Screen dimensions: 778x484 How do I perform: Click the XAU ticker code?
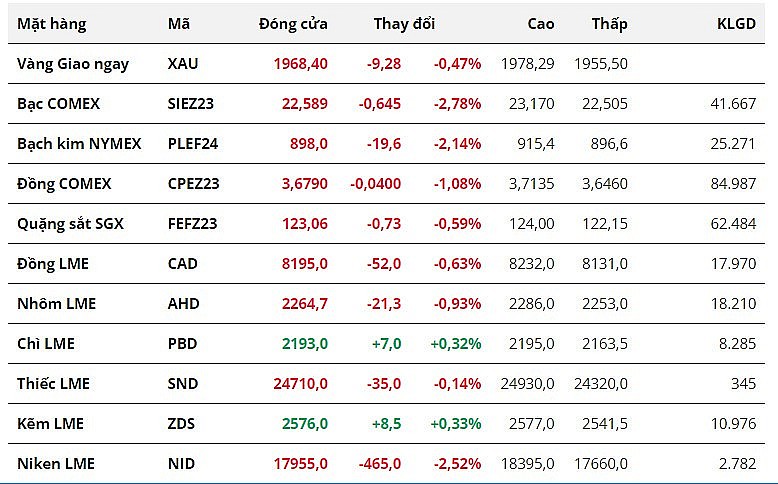(183, 64)
